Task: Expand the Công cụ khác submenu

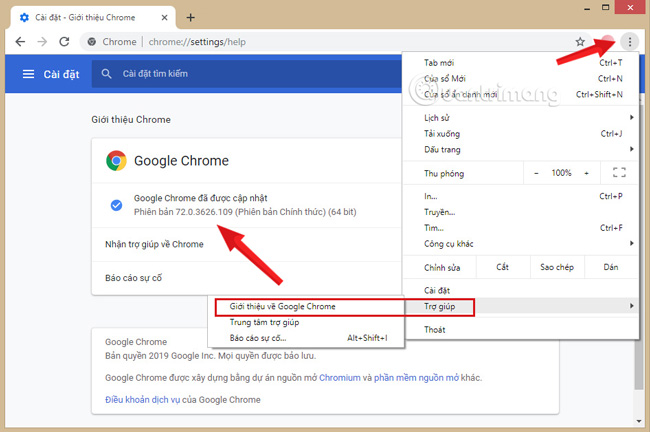Action: 521,243
